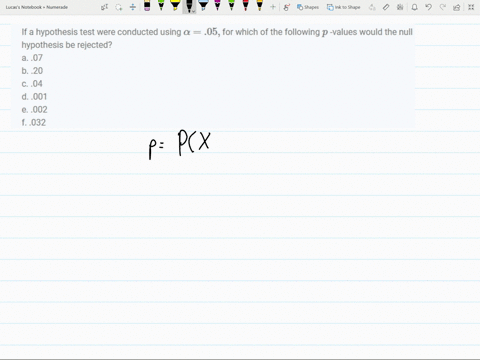The width and height of the screenshot is (480, 360).
Task: Click the question text about hypothesis test
Action: pyautogui.click(x=217, y=38)
